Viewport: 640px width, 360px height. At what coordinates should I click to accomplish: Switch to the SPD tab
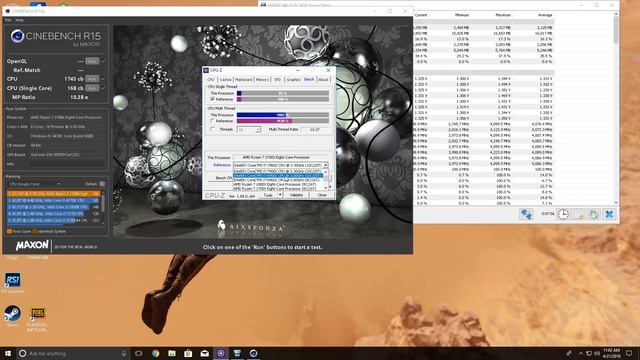coord(278,79)
